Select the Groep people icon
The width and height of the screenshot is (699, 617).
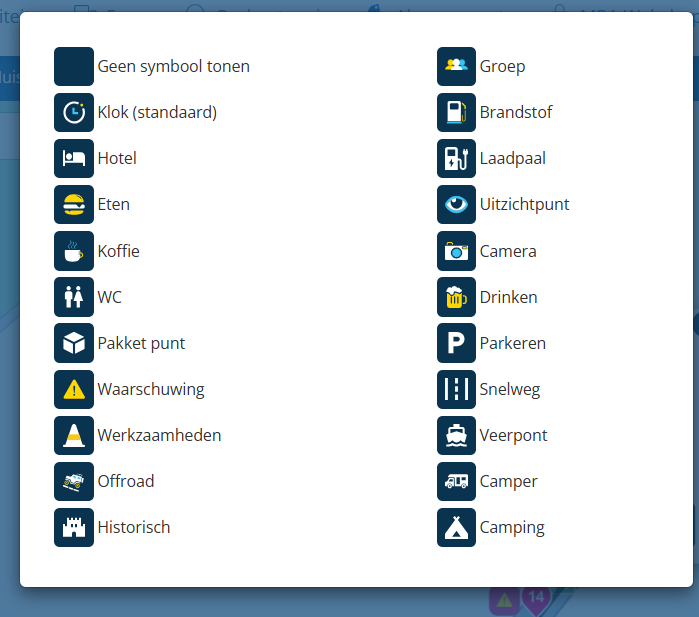coord(456,66)
